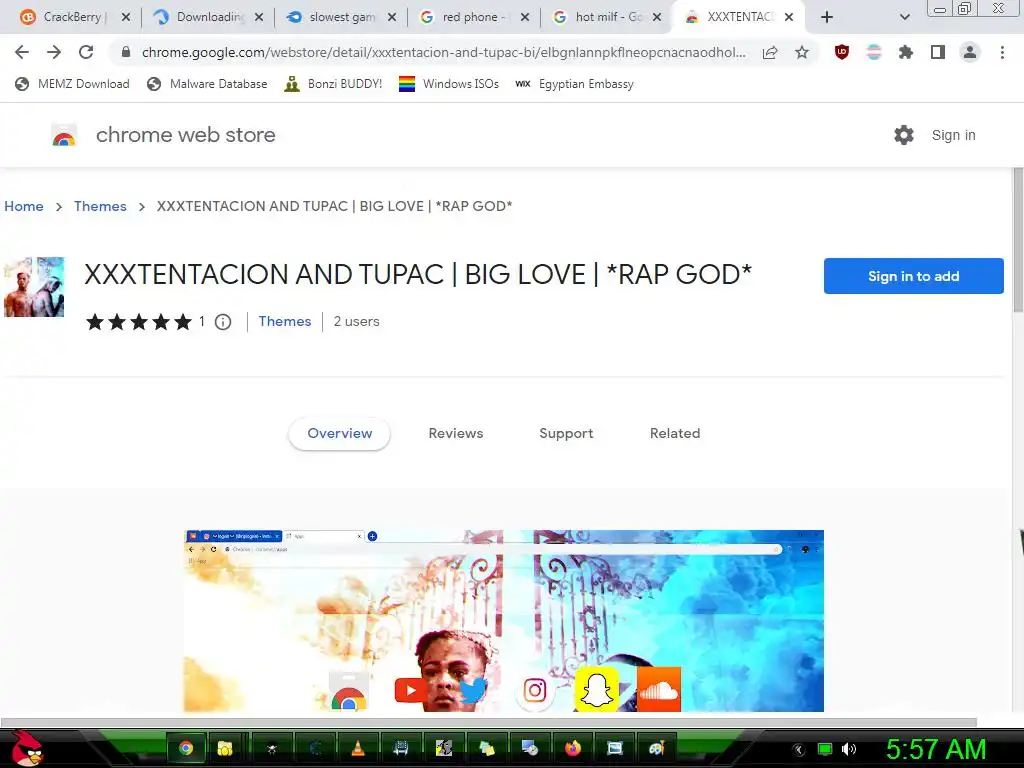Image resolution: width=1024 pixels, height=768 pixels.
Task: Open the MEMZ Download bookmark
Action: [72, 84]
